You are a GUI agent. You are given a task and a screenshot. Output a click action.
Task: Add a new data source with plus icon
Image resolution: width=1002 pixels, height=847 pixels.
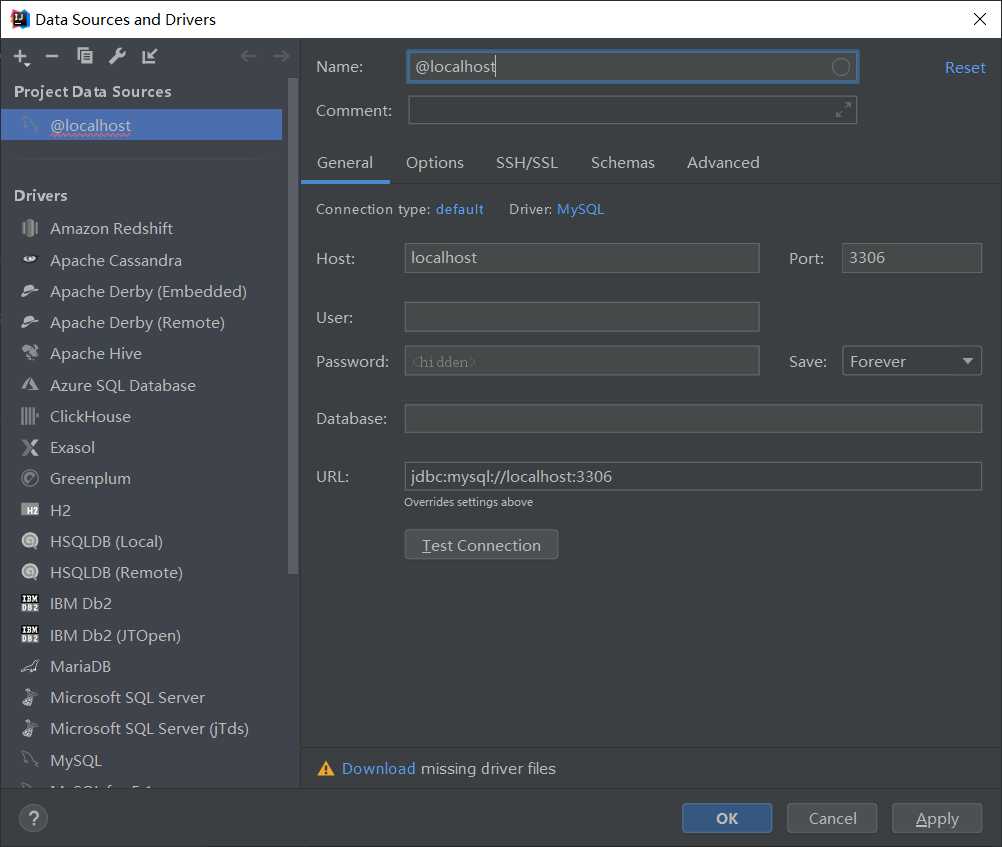(x=21, y=57)
